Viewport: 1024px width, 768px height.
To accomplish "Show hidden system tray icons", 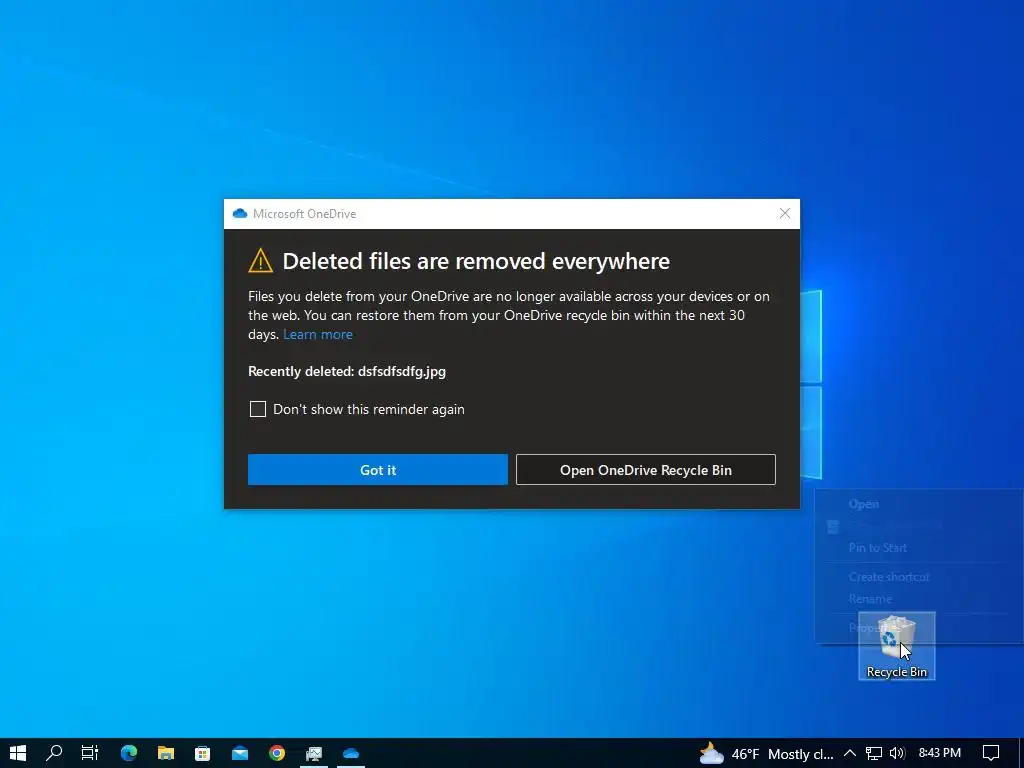I will pos(850,753).
